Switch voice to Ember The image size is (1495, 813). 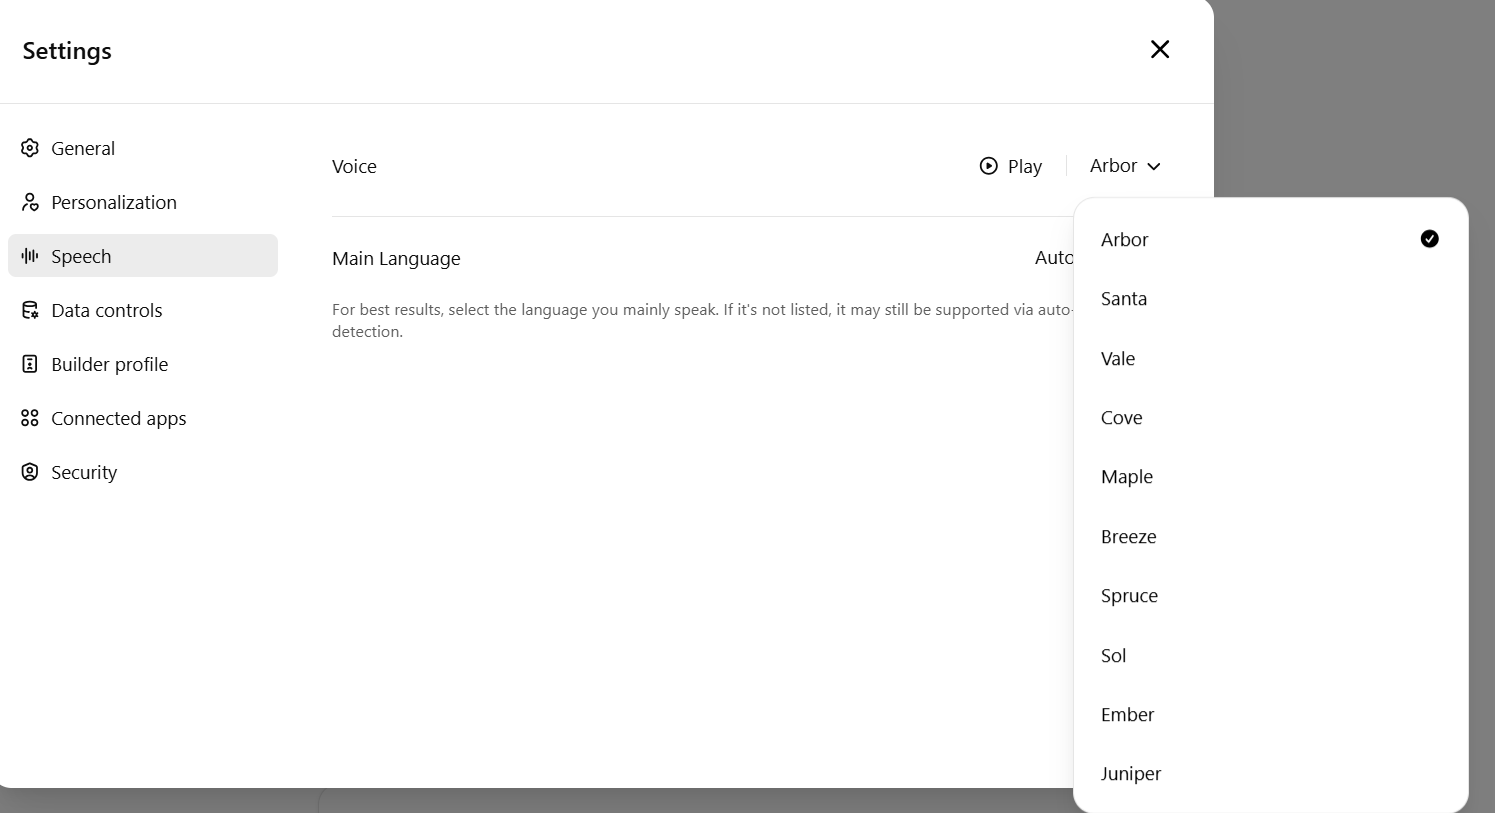(x=1127, y=715)
